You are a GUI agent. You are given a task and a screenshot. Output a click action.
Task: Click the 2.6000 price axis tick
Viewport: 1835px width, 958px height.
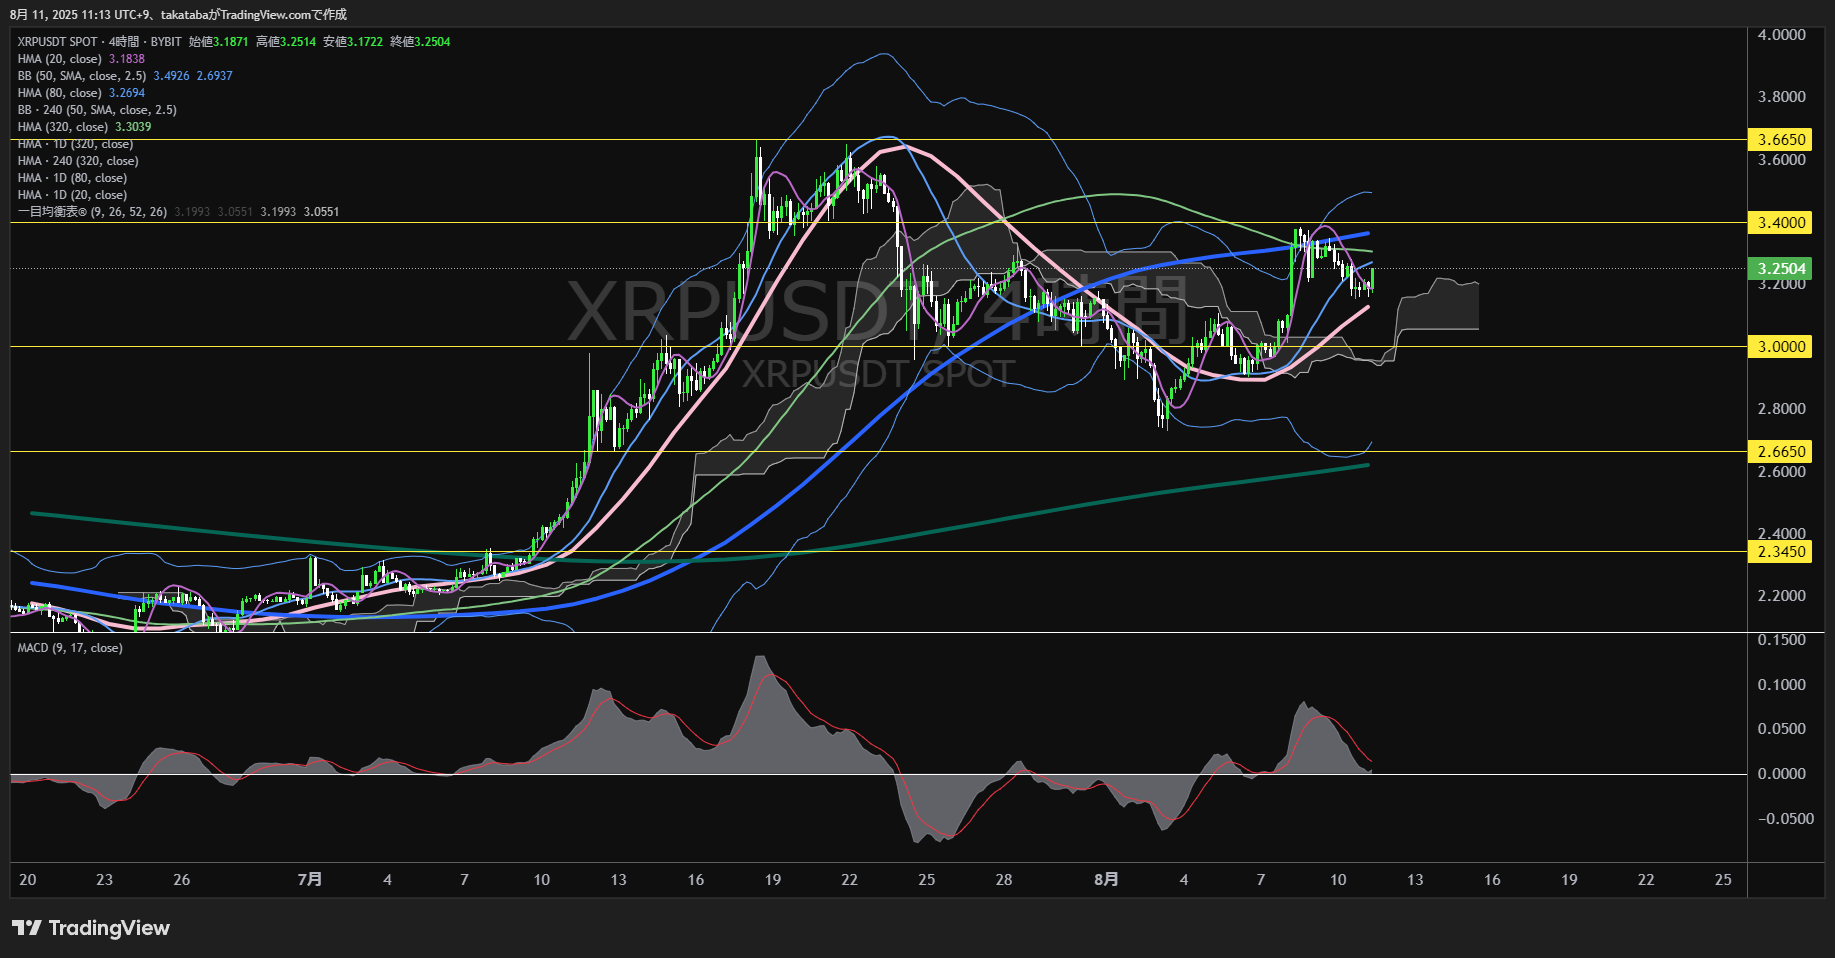pos(1782,472)
